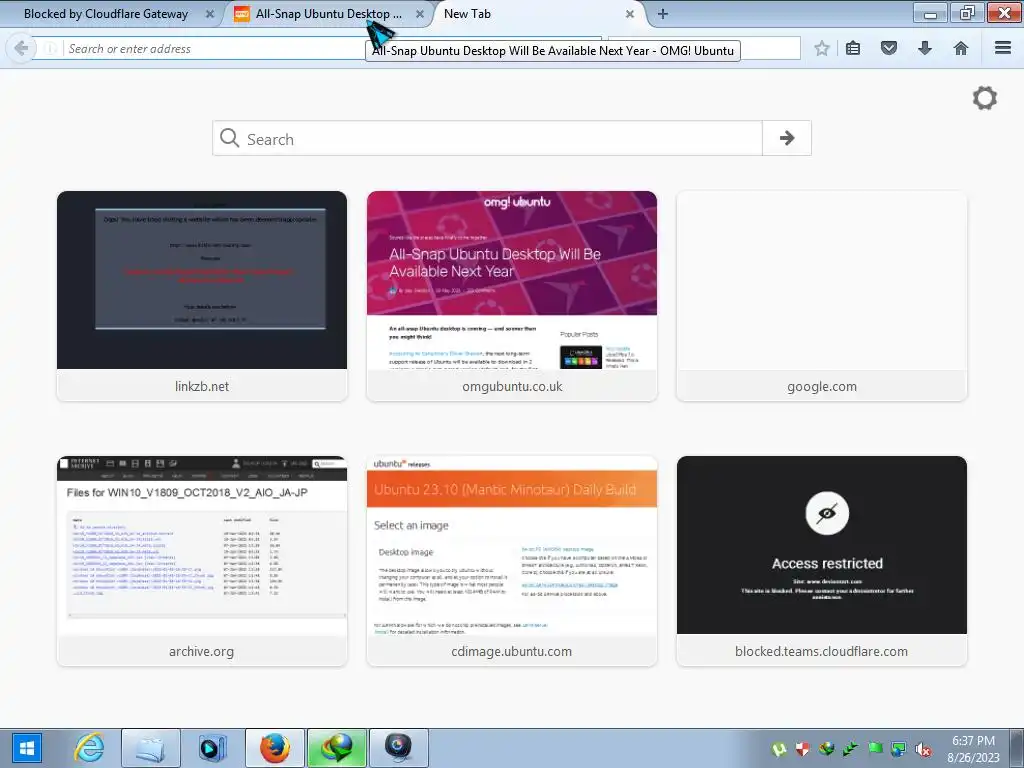Image resolution: width=1024 pixels, height=768 pixels.
Task: Open the omgubuntu.co.uk tile
Action: click(512, 296)
